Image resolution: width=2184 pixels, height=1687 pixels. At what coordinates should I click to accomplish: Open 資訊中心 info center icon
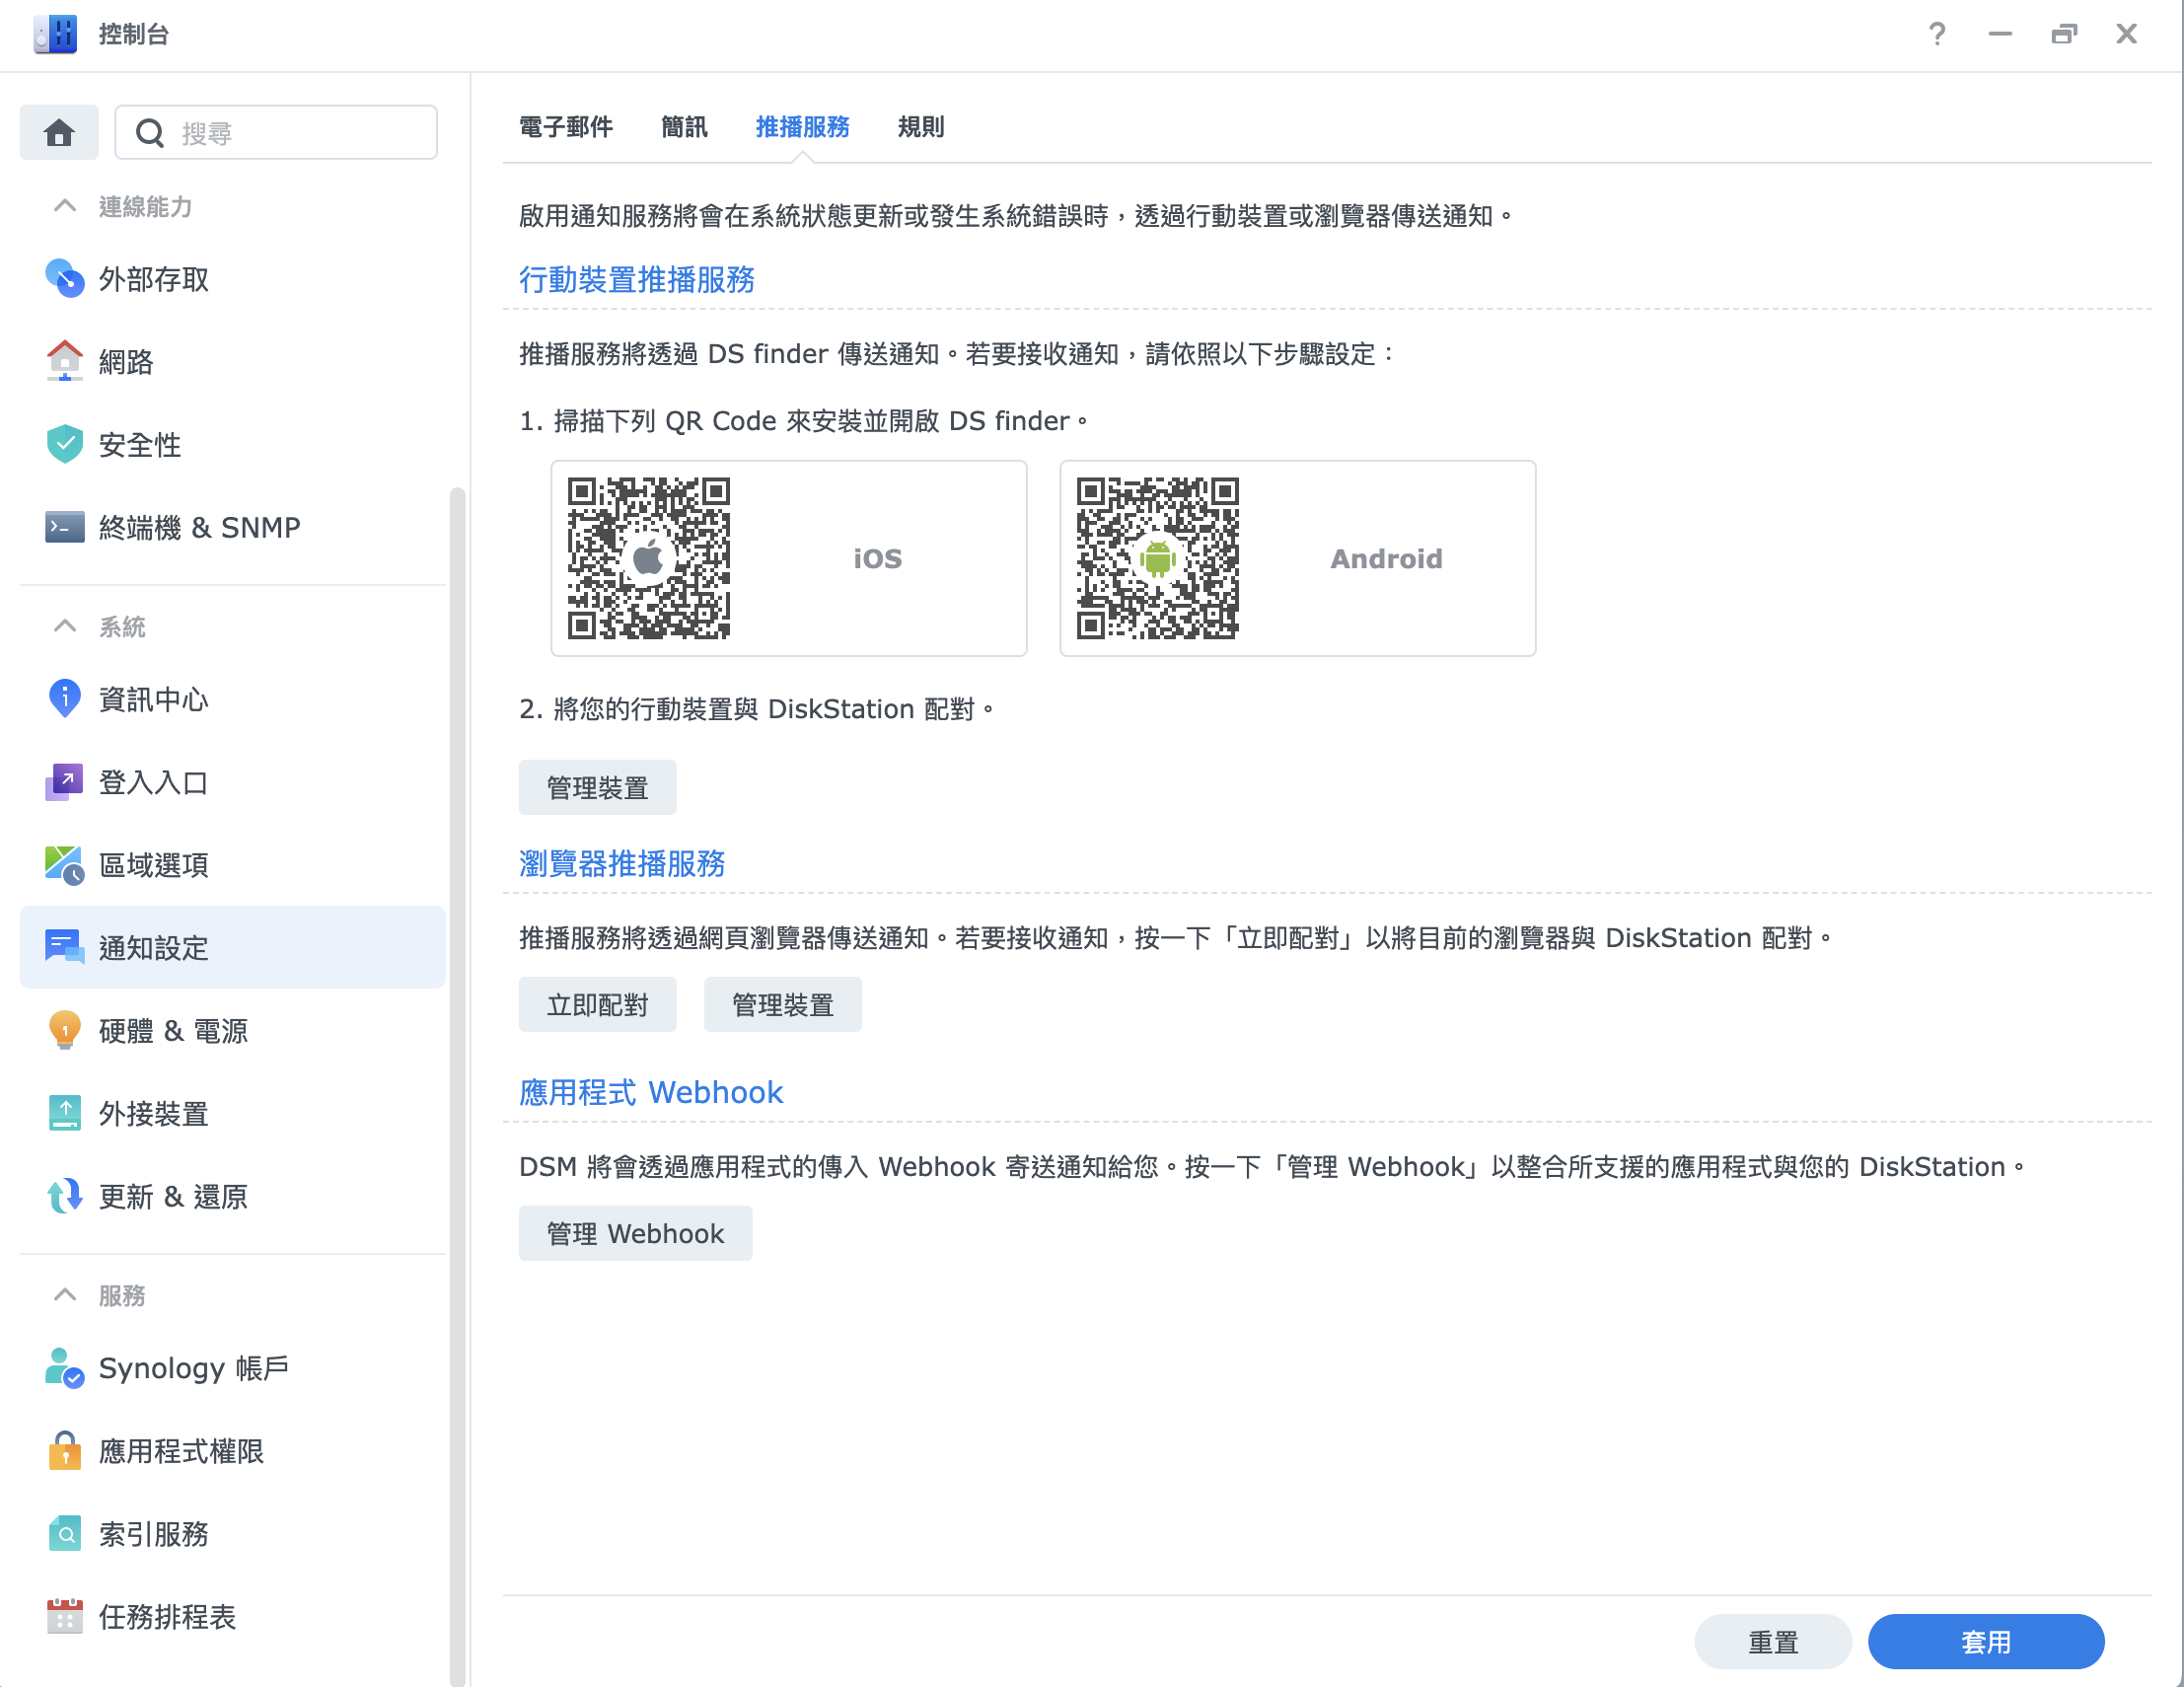point(65,699)
